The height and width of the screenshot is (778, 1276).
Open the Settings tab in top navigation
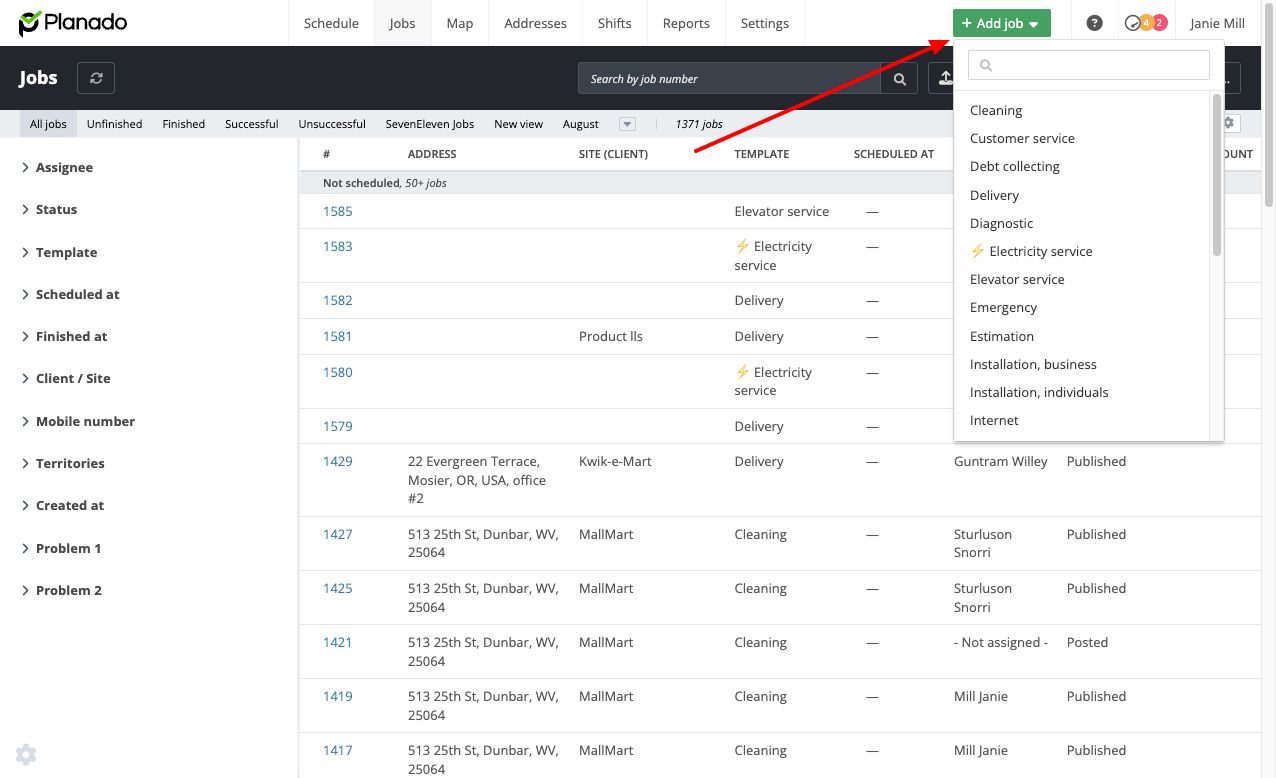coord(765,23)
